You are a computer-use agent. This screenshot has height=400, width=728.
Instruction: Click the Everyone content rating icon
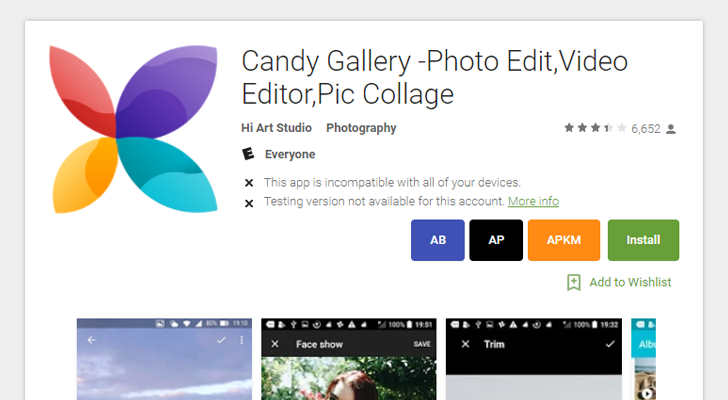249,155
